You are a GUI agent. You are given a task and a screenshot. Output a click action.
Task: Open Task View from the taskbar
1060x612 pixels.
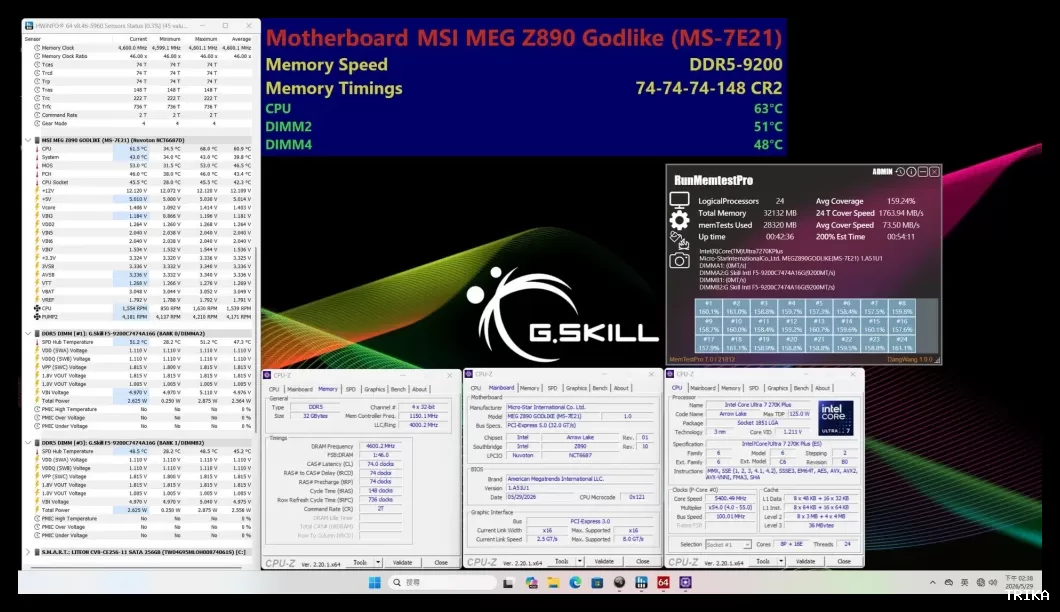click(x=508, y=582)
